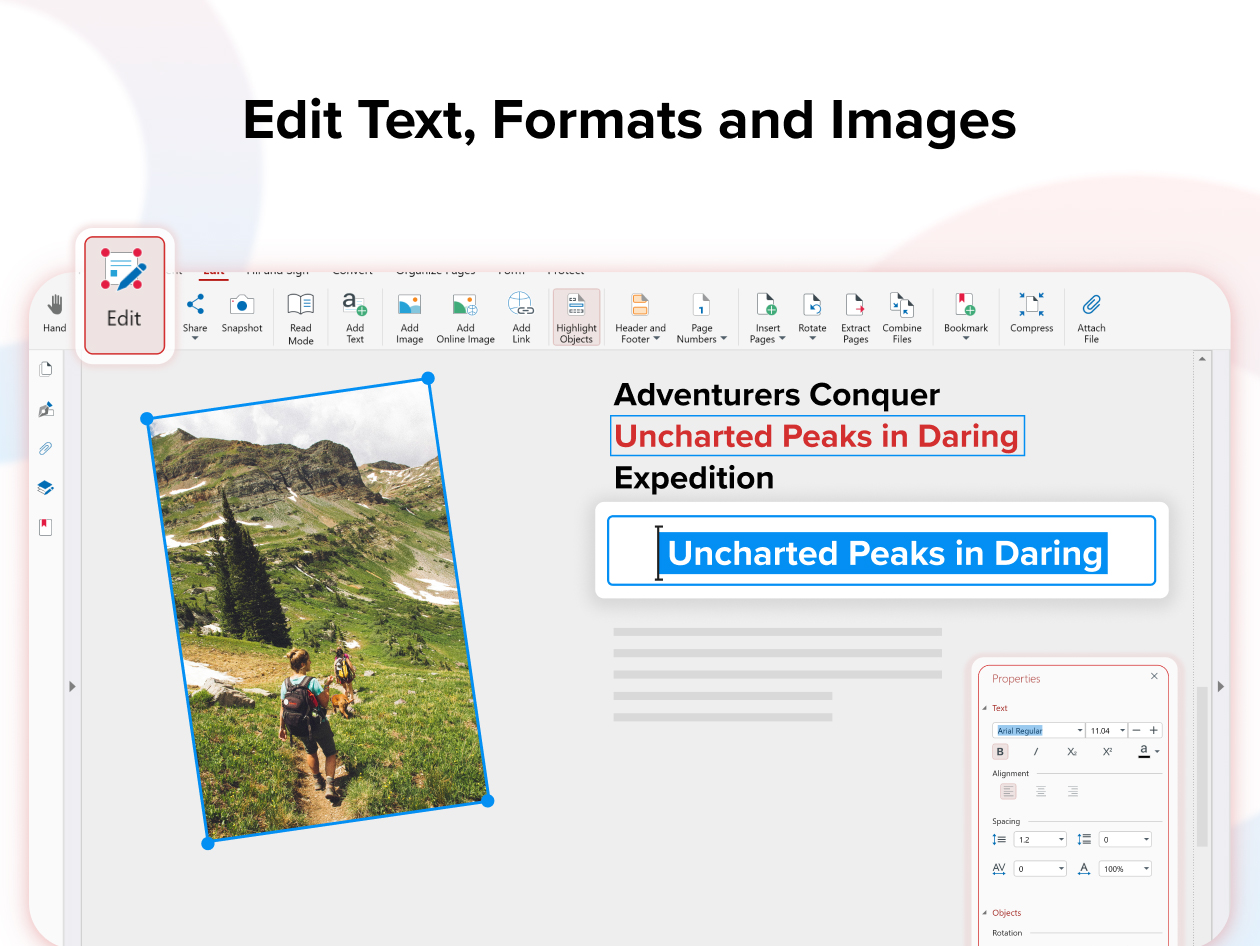Enable center text alignment
The width and height of the screenshot is (1260, 946).
pos(1041,791)
